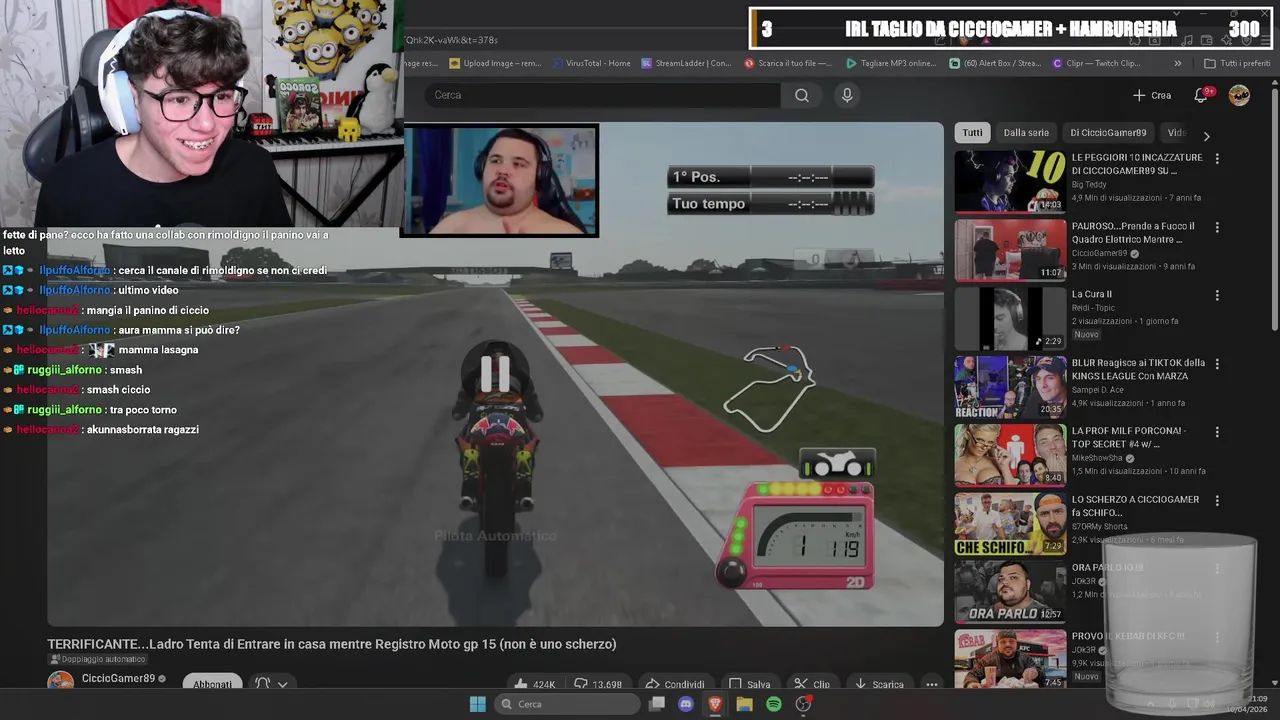Open options for PAUROSO Prende a Fuoco video
1280x720 pixels.
[1217, 228]
